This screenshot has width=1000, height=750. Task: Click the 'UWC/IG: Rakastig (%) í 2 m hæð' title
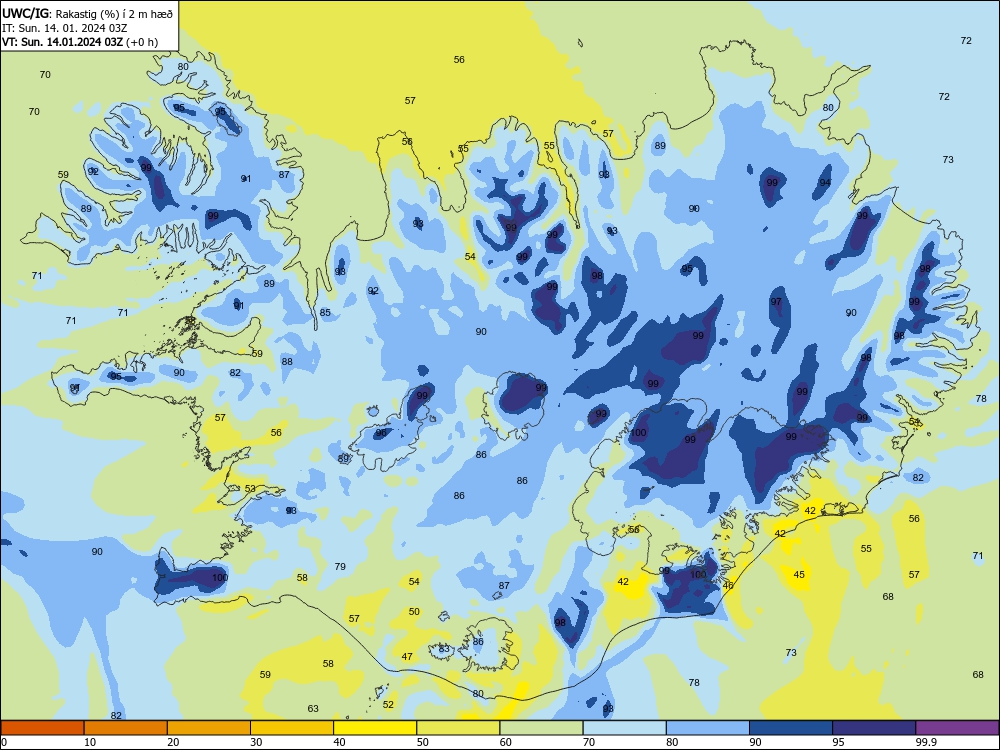pos(87,13)
